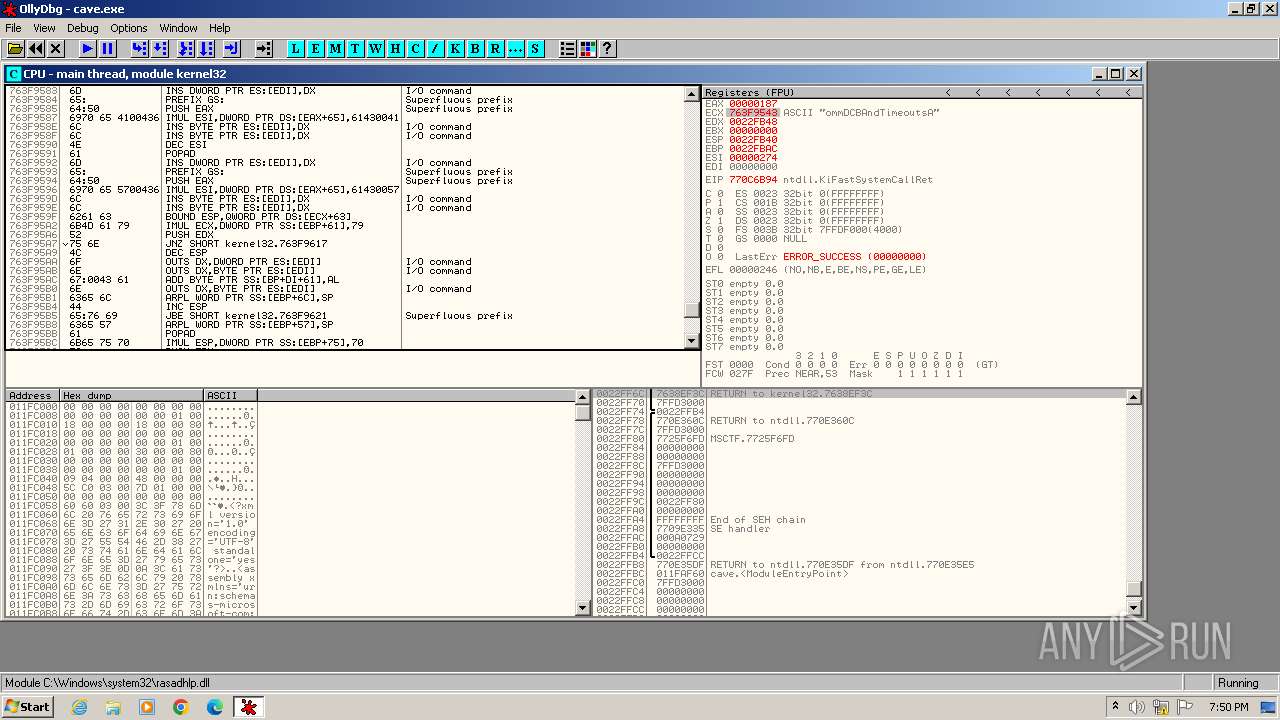
Task: Open Appearance options color grid icon
Action: click(x=588, y=48)
